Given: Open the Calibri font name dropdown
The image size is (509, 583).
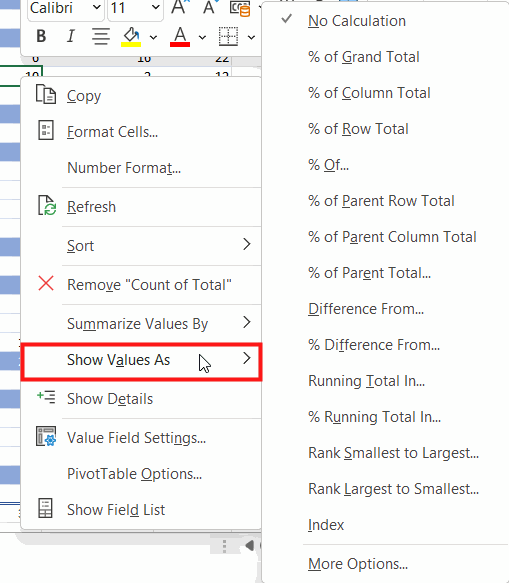Looking at the screenshot, I should pyautogui.click(x=66, y=8).
